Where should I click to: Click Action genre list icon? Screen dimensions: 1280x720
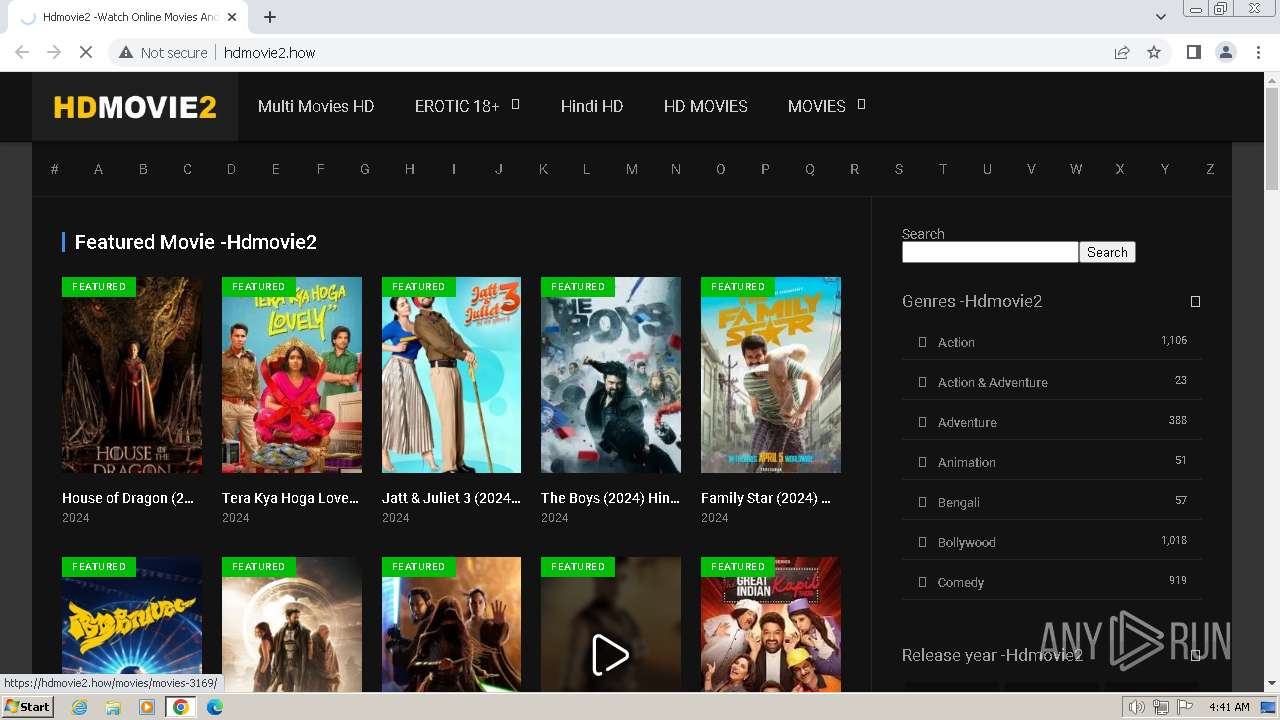(922, 342)
